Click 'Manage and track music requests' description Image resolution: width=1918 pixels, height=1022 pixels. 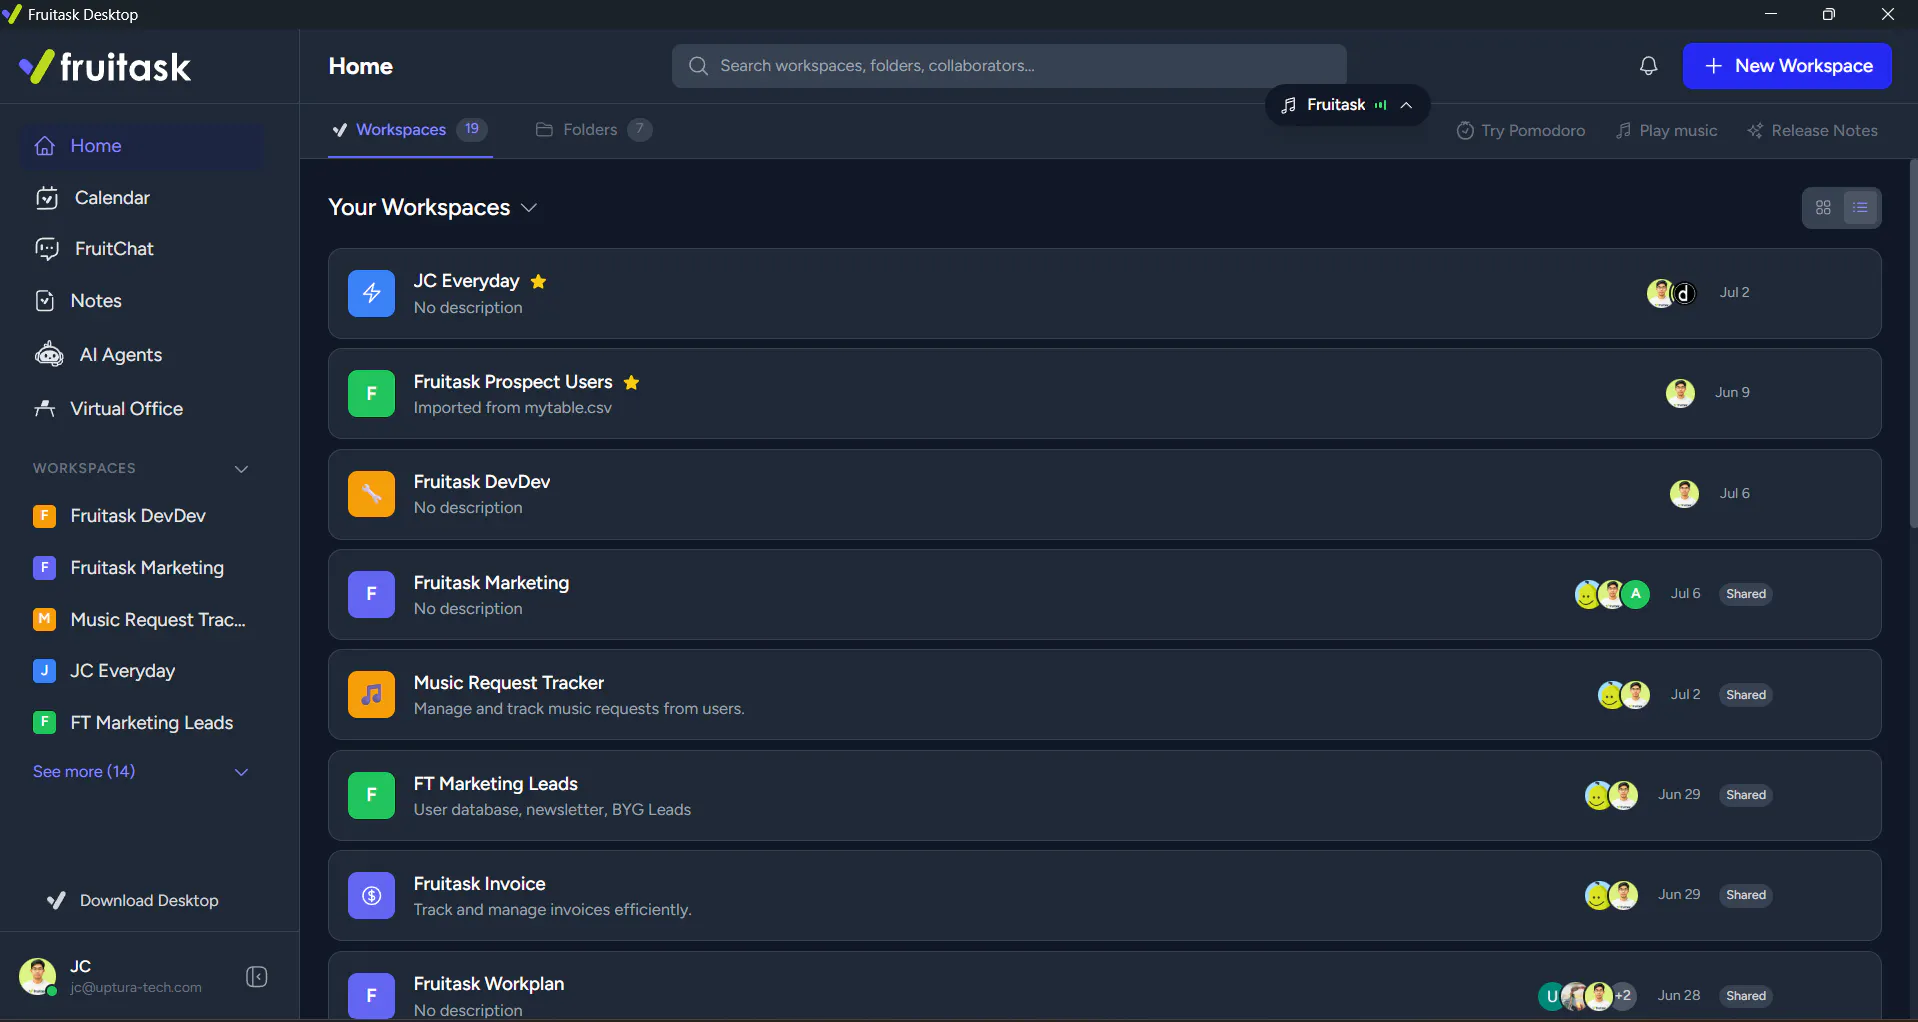click(x=579, y=709)
